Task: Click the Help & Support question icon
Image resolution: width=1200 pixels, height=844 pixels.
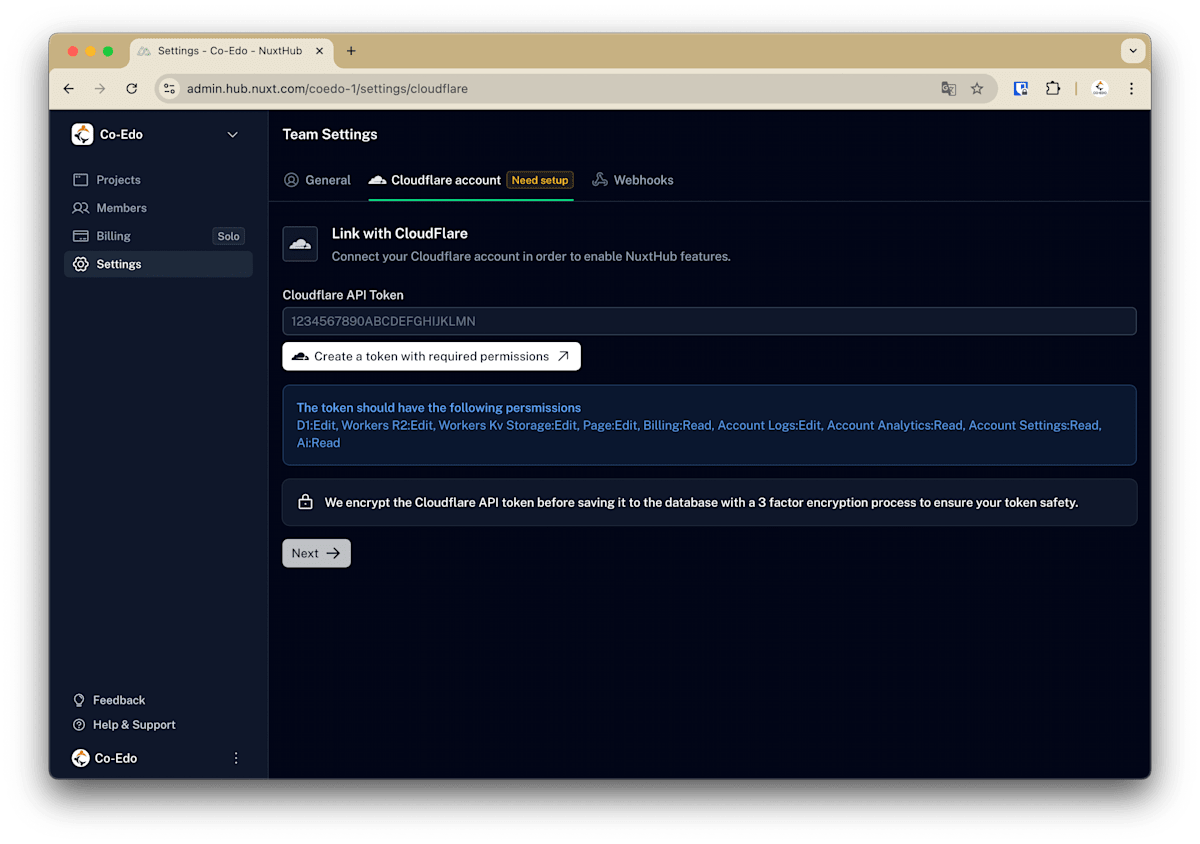Action: tap(79, 725)
